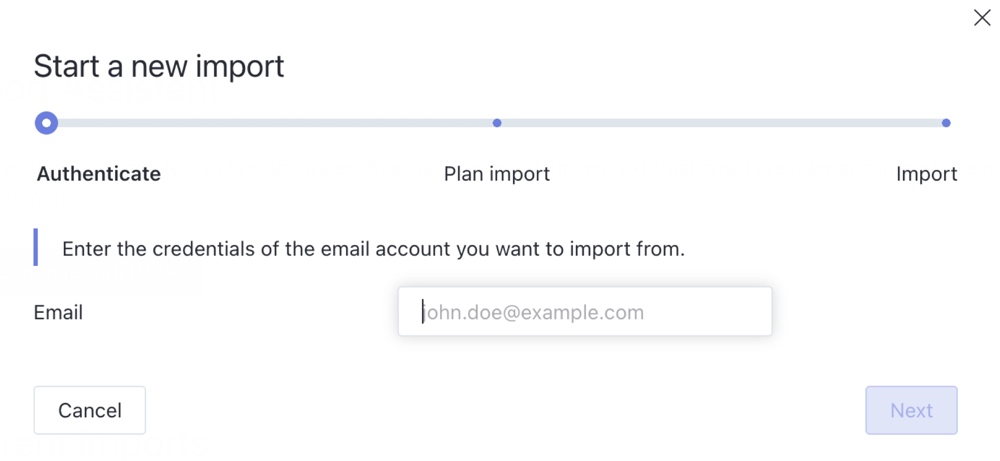
Task: Proceed with the Next button
Action: pyautogui.click(x=911, y=410)
